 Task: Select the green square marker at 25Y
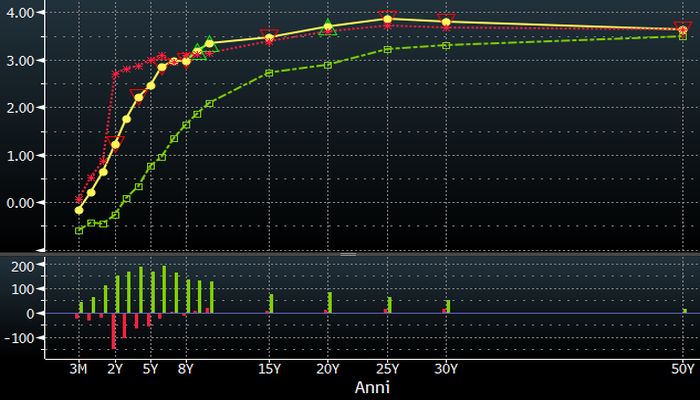388,50
